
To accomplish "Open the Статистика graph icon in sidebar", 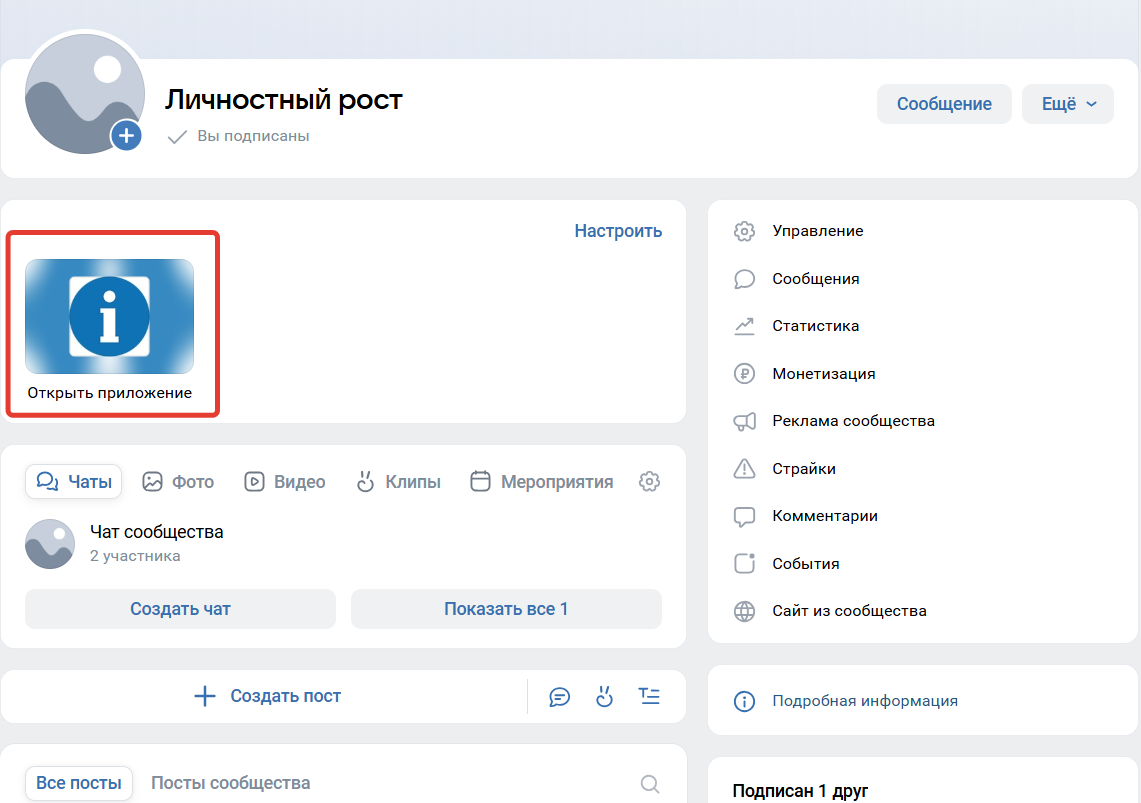I will pos(744,326).
